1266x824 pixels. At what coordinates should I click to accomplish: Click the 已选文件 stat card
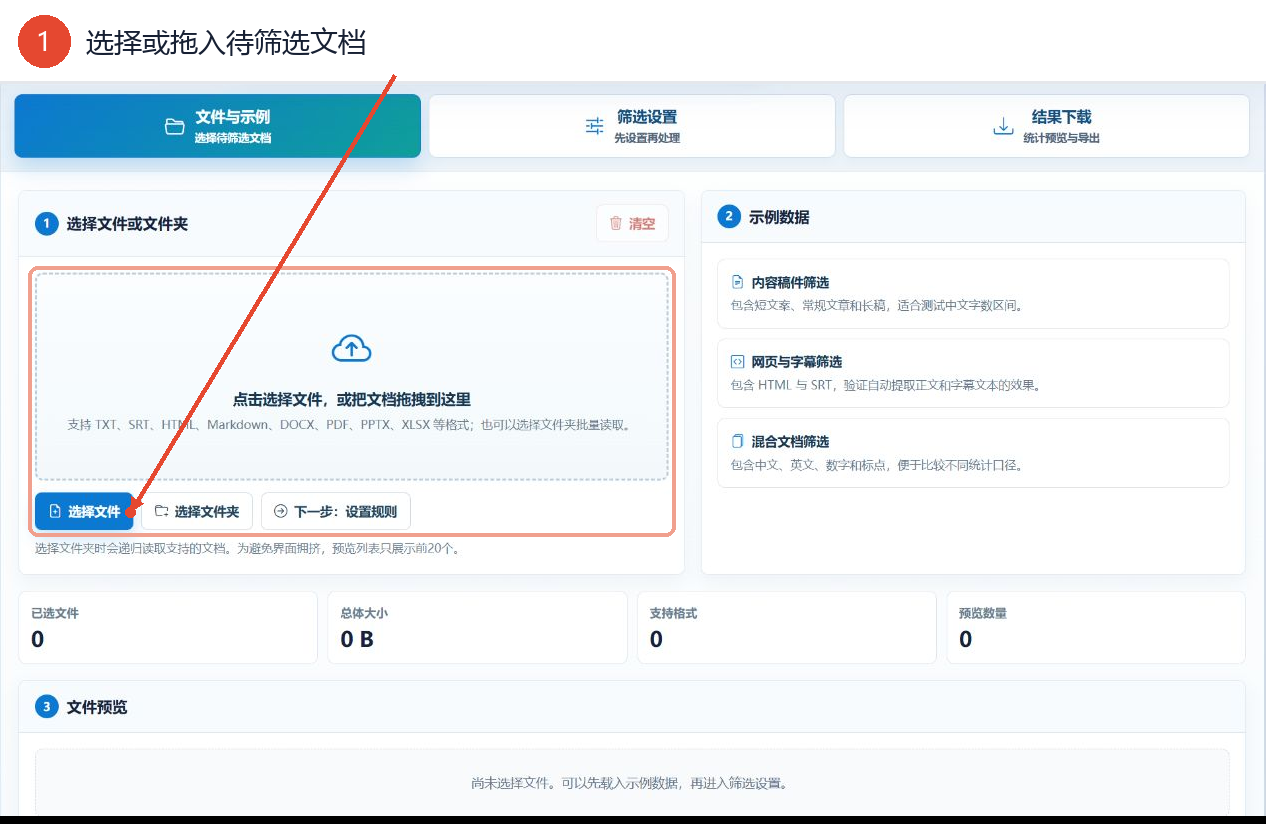[x=168, y=628]
